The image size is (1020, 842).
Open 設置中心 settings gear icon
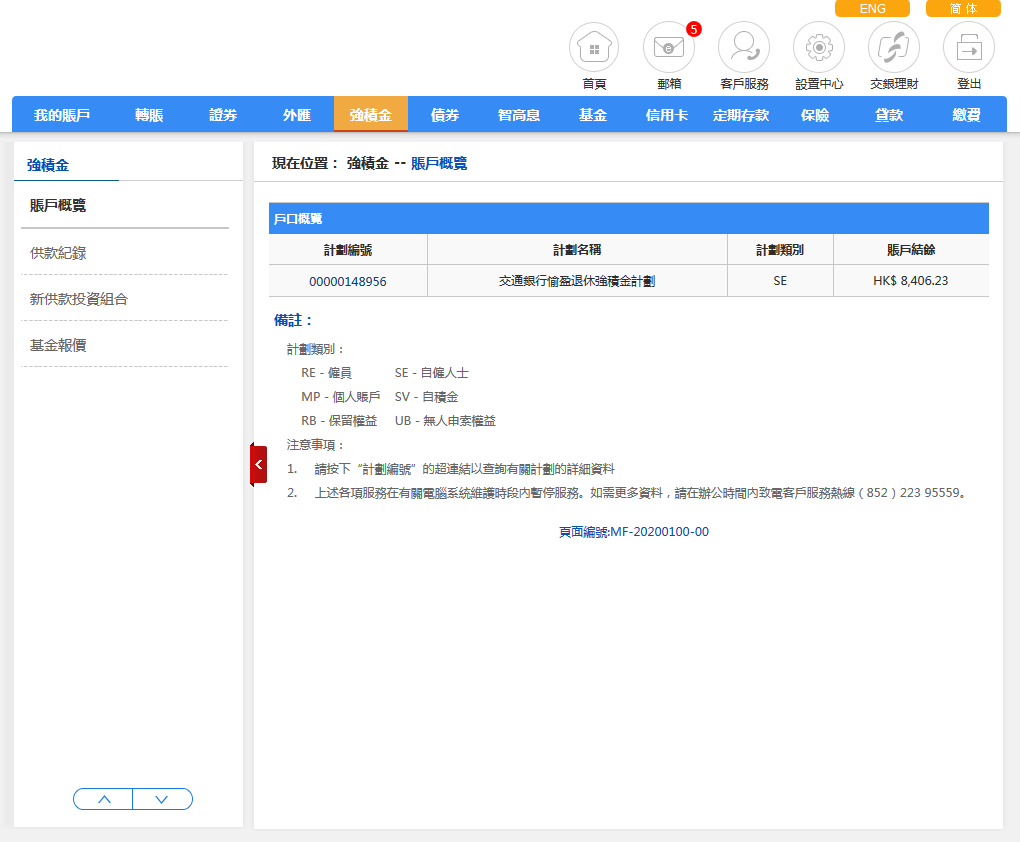tap(819, 48)
